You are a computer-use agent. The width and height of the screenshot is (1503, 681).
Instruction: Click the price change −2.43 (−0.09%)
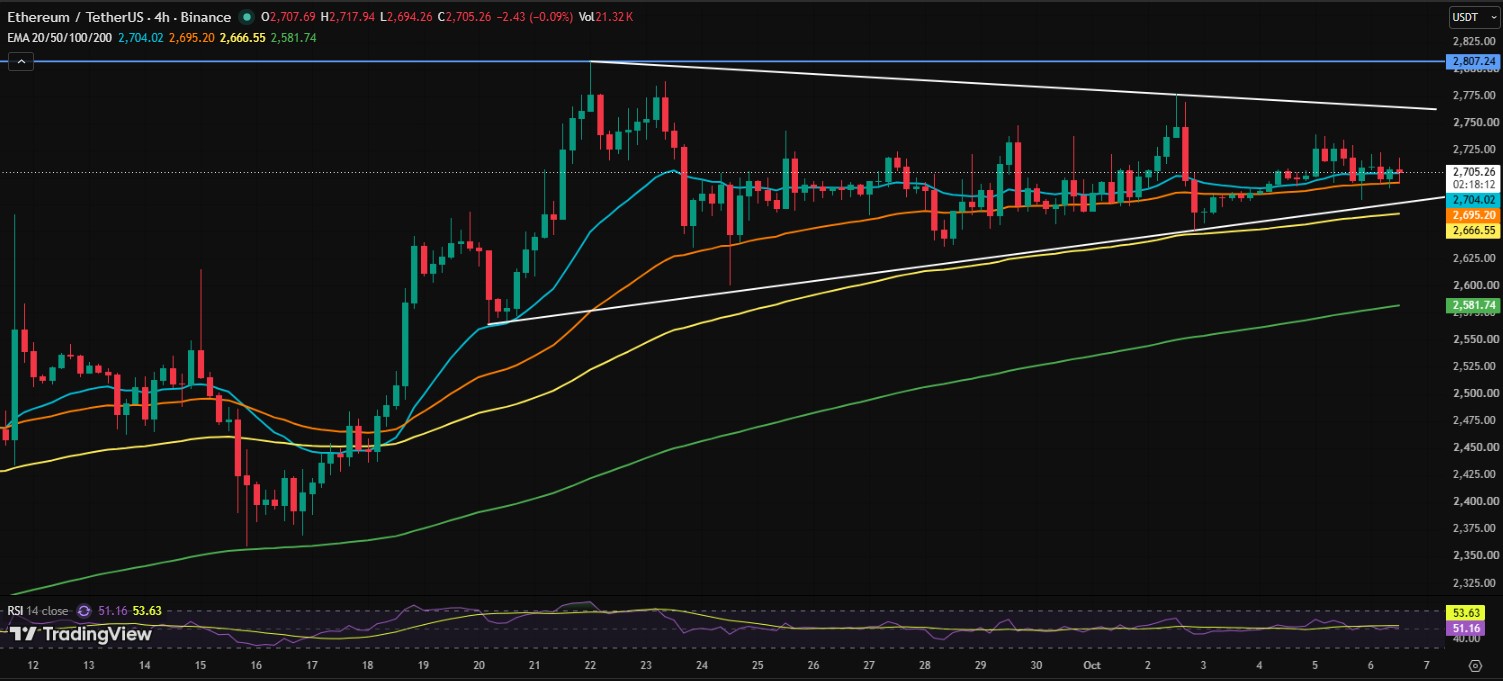tap(536, 17)
